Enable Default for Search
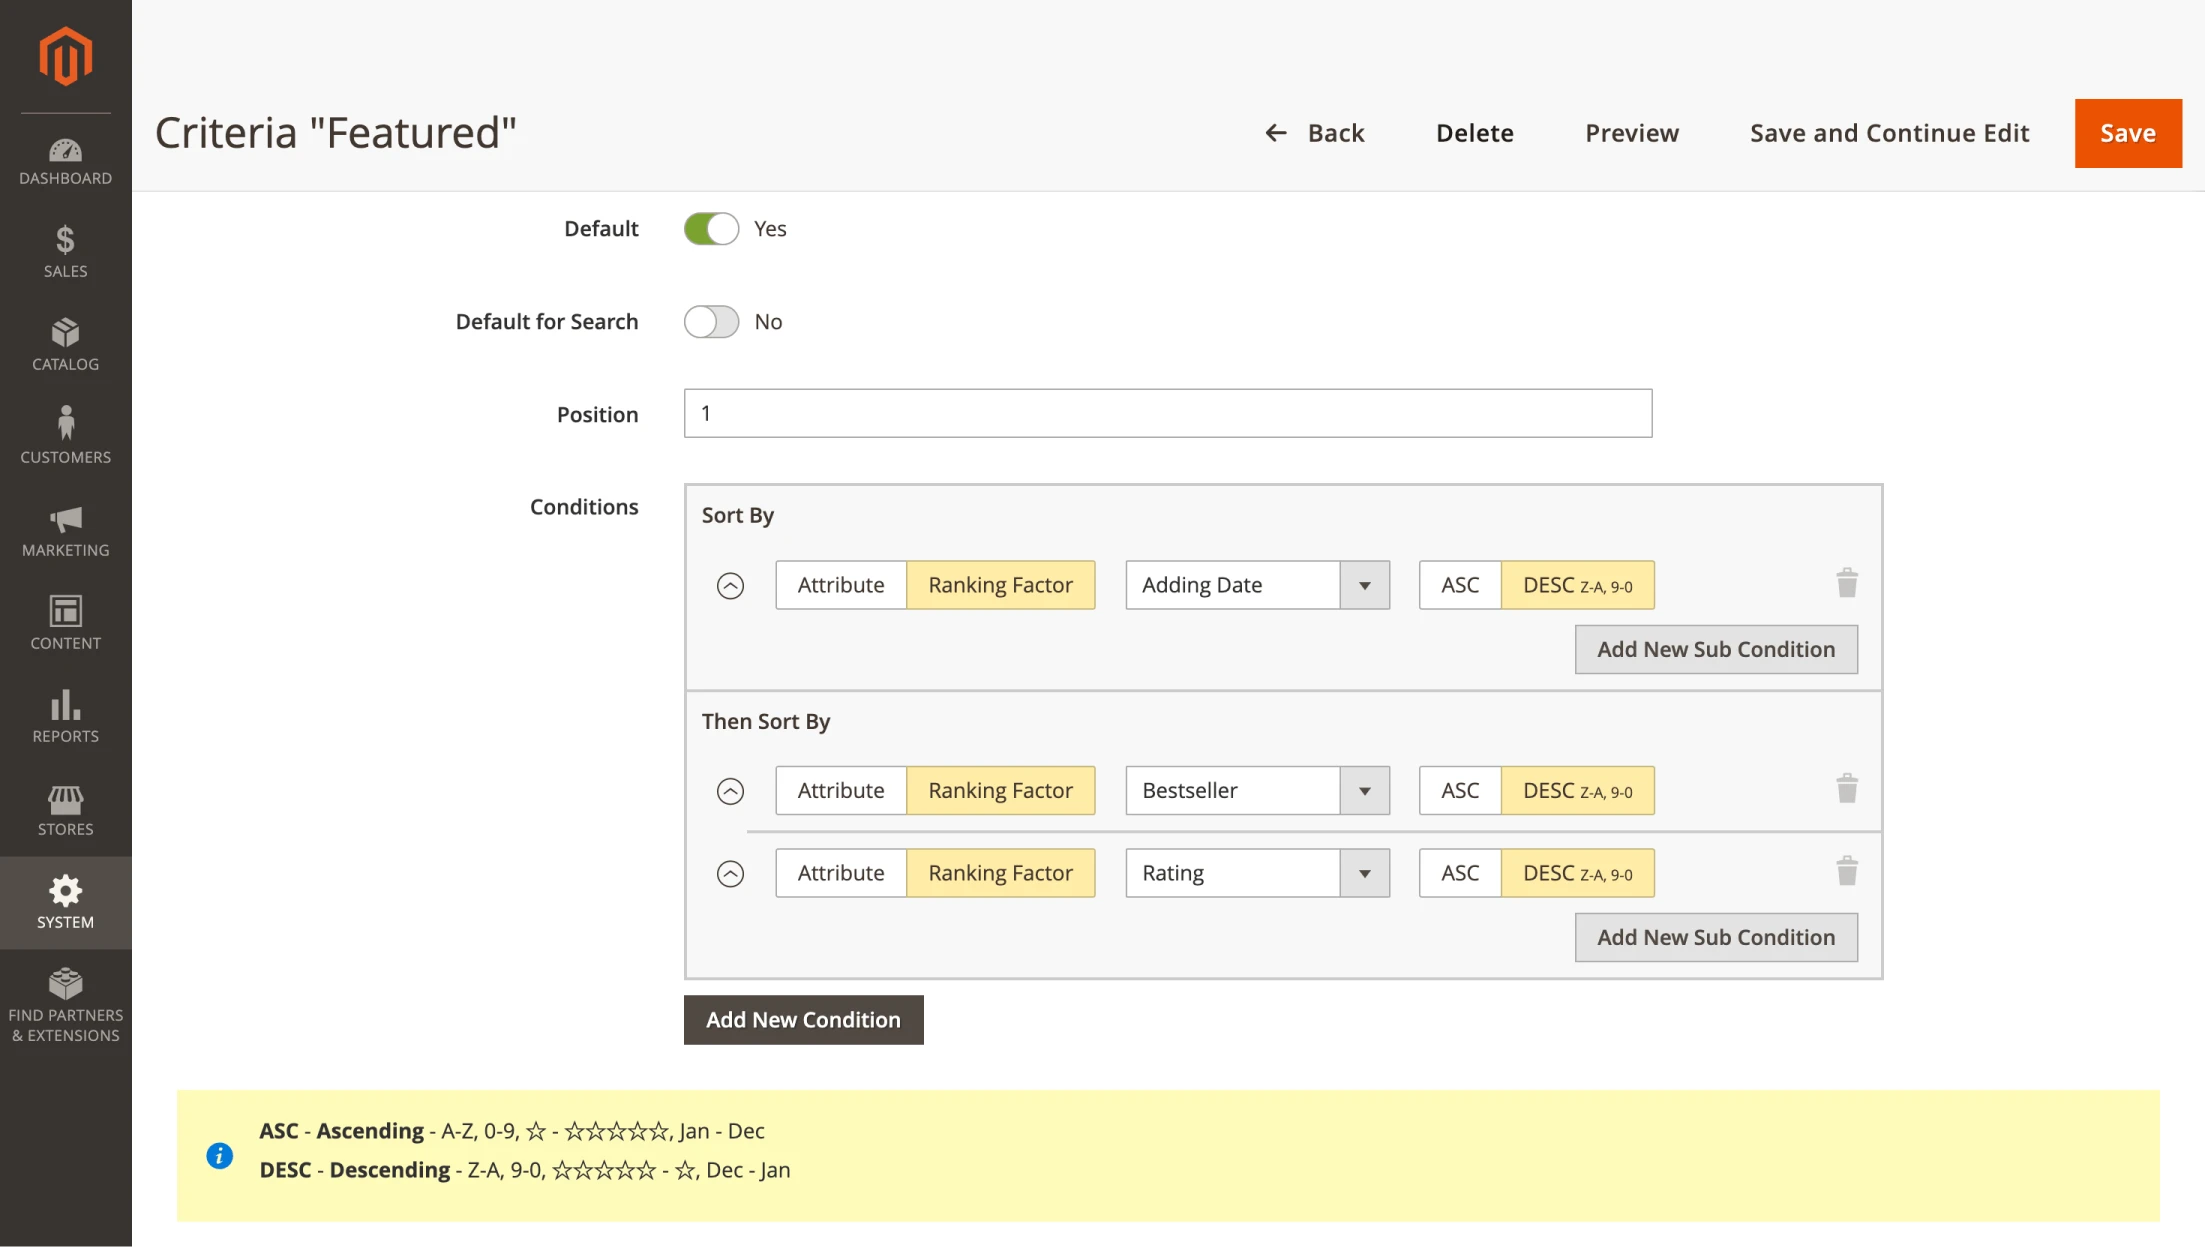The width and height of the screenshot is (2205, 1247). pyautogui.click(x=711, y=321)
